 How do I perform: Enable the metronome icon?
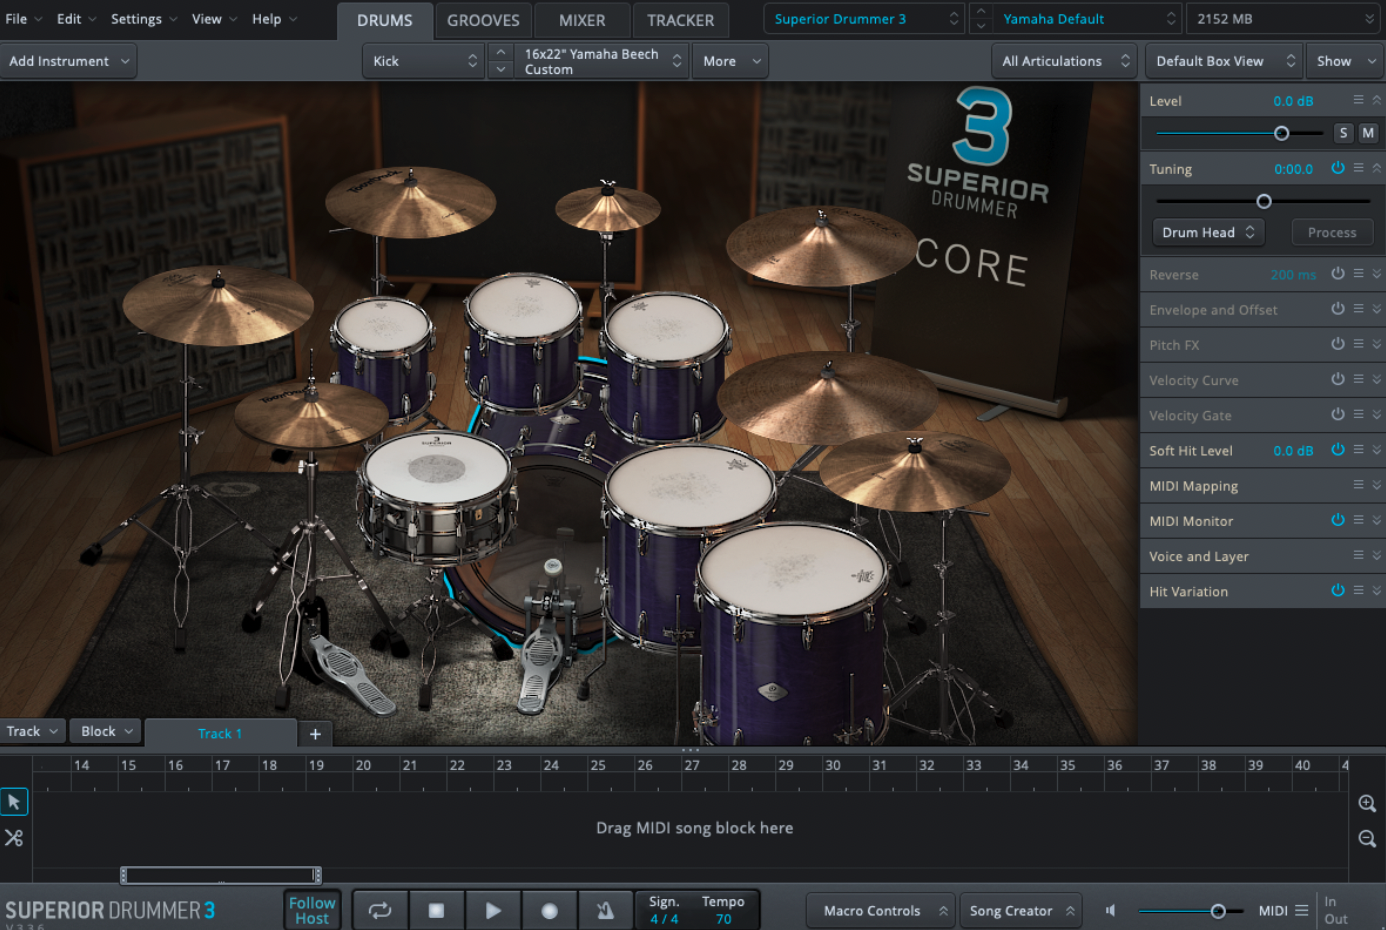coord(605,910)
